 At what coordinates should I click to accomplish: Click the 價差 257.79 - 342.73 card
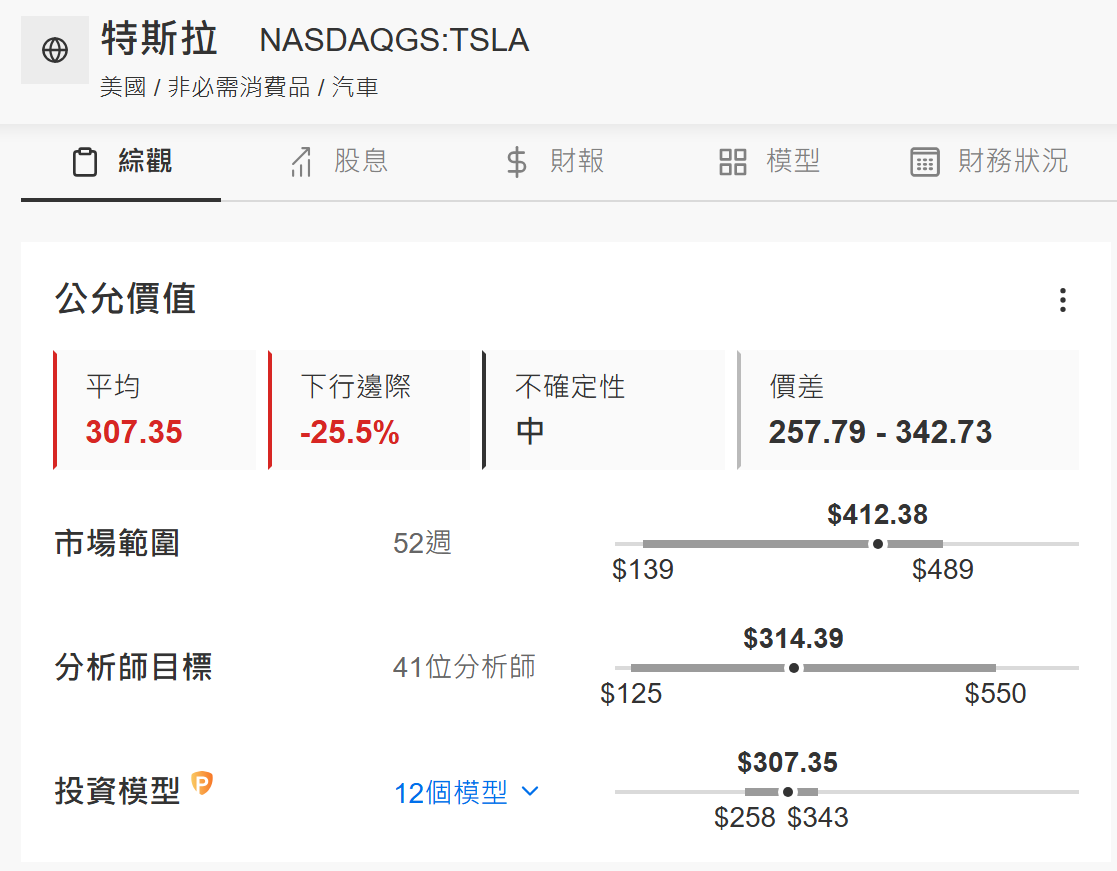tap(908, 410)
